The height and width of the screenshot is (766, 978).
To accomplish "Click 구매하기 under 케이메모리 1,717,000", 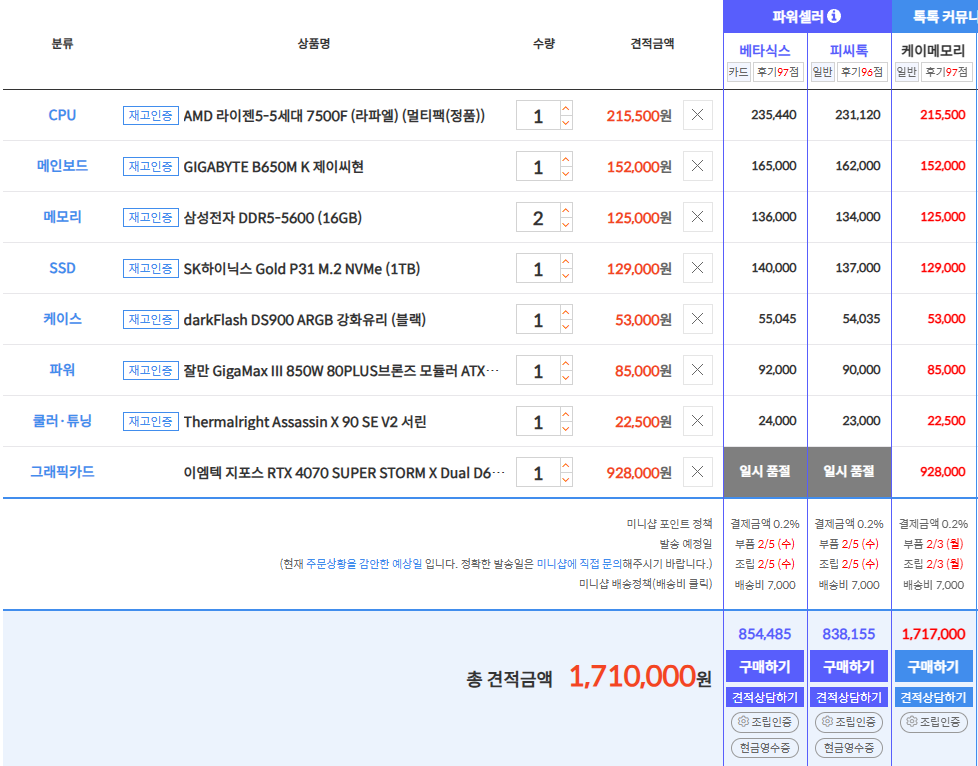I will pos(933,666).
